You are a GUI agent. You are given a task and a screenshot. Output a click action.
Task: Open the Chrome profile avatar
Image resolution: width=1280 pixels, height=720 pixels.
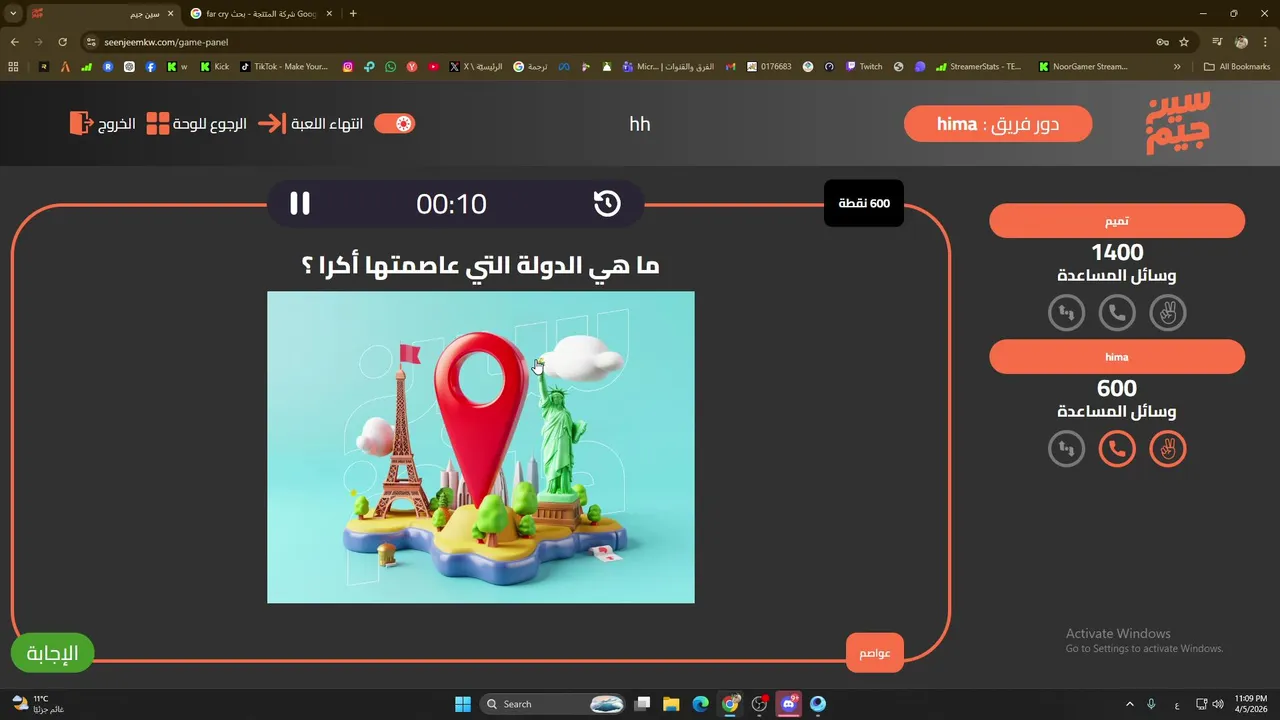(1241, 42)
